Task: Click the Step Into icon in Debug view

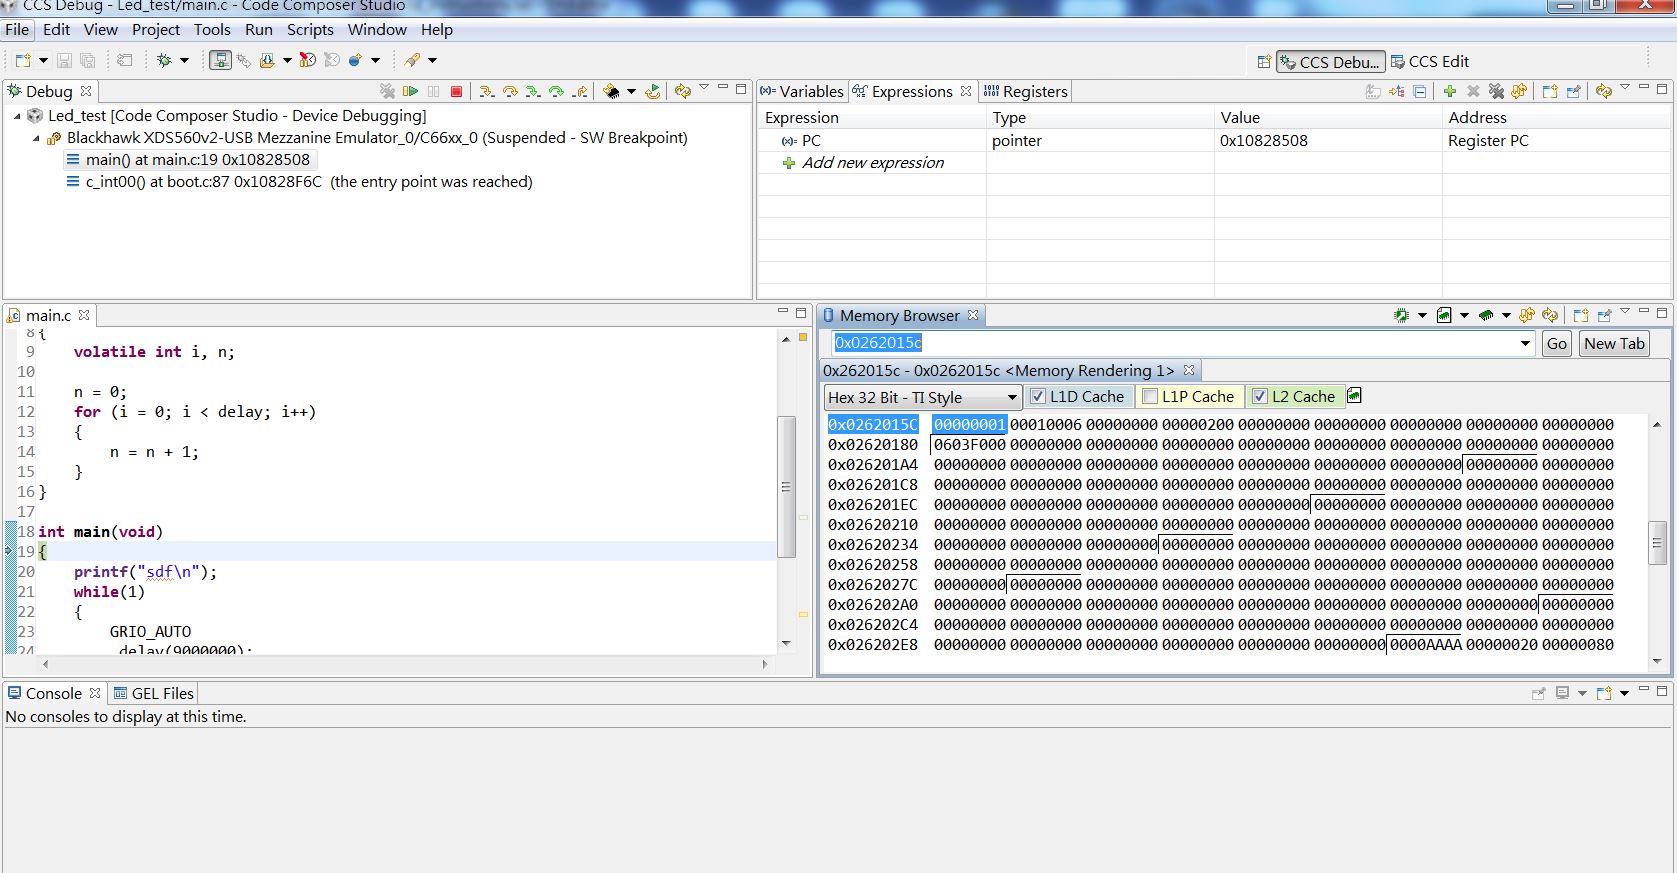Action: coord(486,91)
